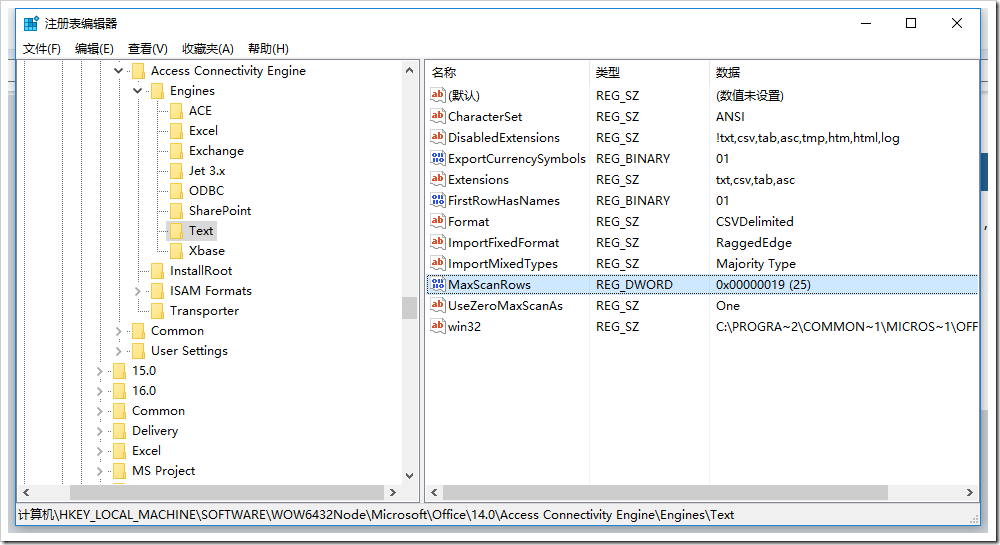The image size is (1000, 545).
Task: Click the values pane scroll right arrow
Action: click(969, 492)
